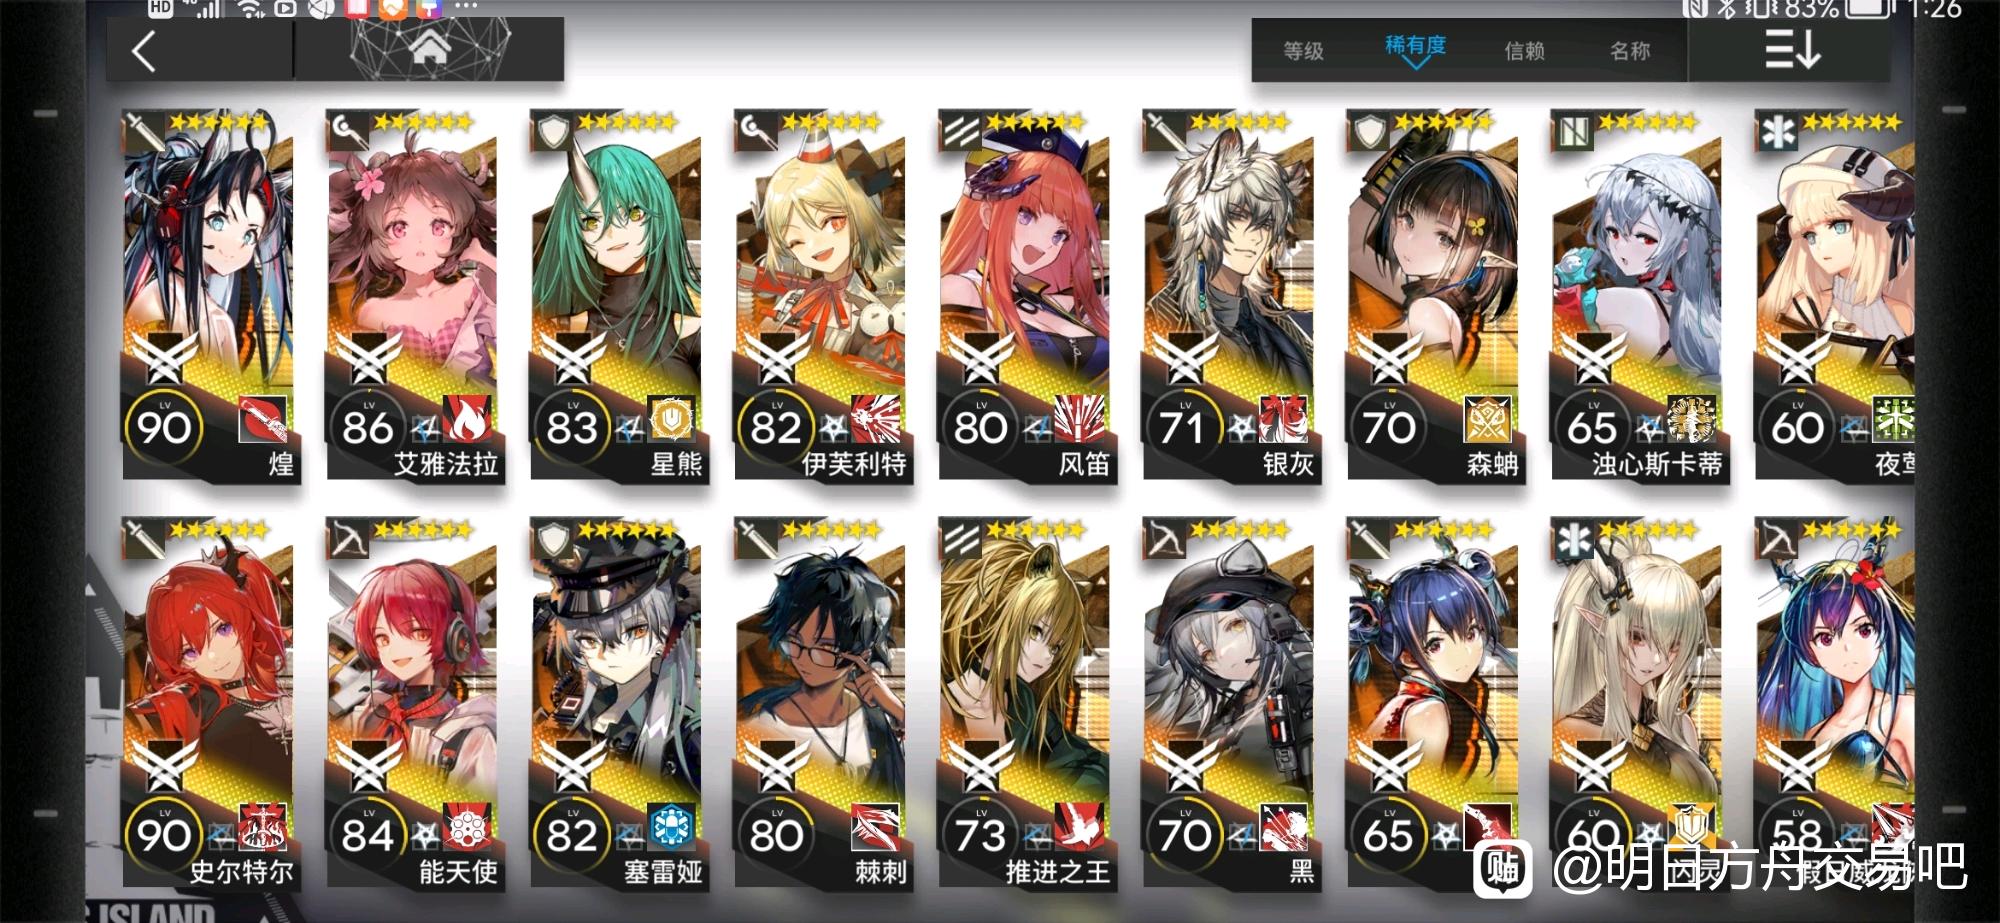Toggle the sort order icon
This screenshot has width=2000, height=923.
pos(1791,49)
